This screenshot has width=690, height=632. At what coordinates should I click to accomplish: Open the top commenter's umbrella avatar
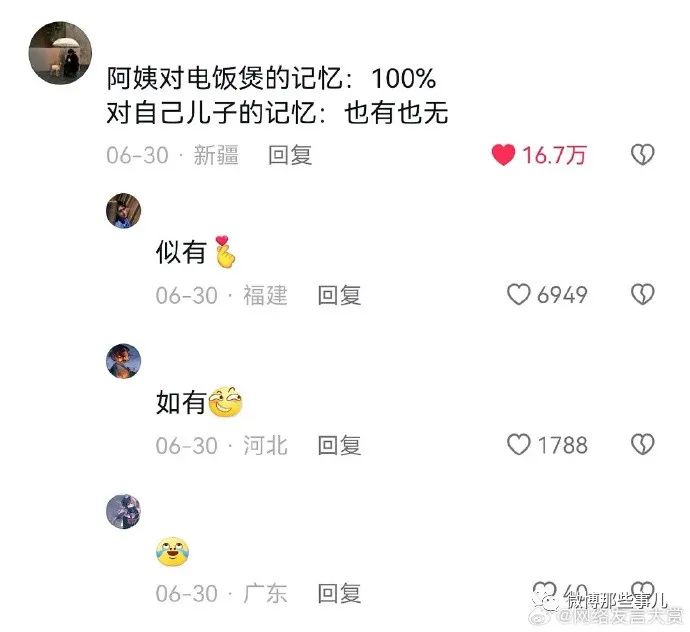(x=60, y=53)
